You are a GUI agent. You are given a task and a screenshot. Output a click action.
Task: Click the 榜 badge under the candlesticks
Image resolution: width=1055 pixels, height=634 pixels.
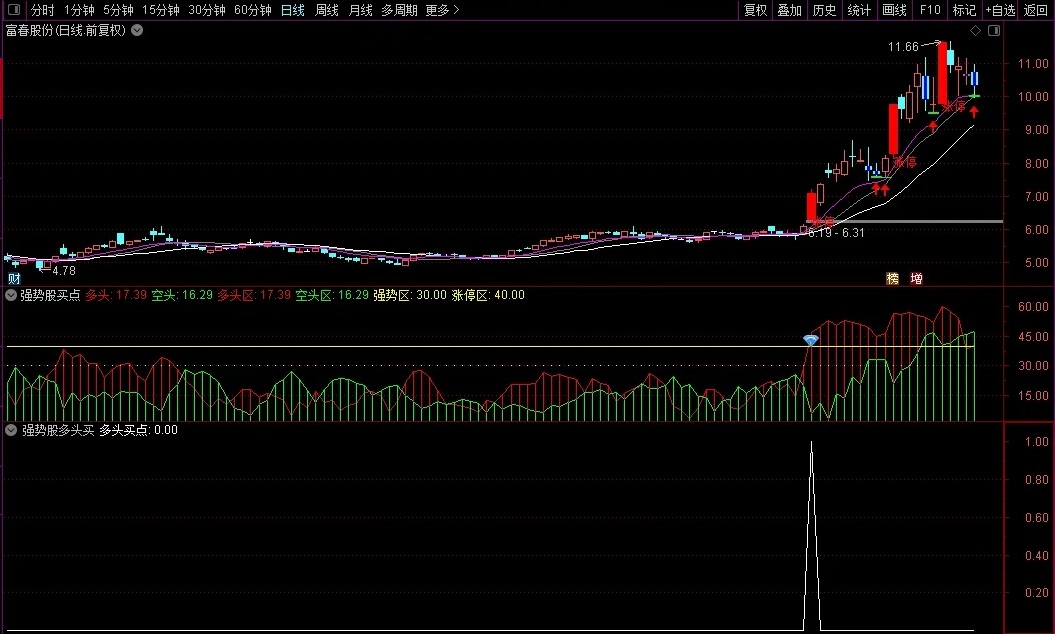click(892, 279)
